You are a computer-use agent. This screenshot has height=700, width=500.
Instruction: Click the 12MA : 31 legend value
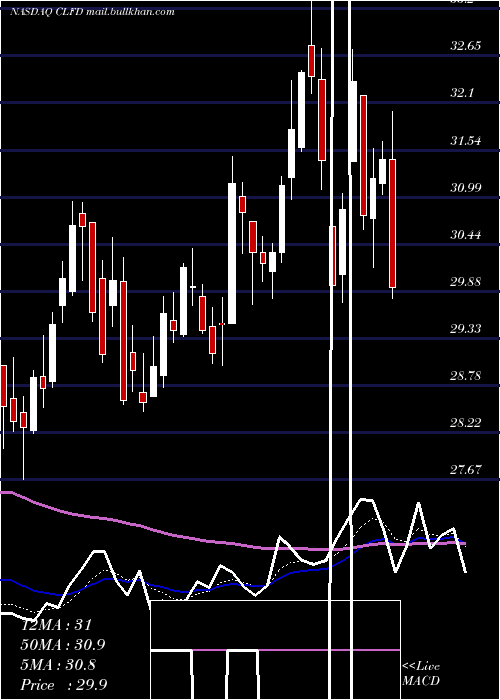[x=56, y=625]
